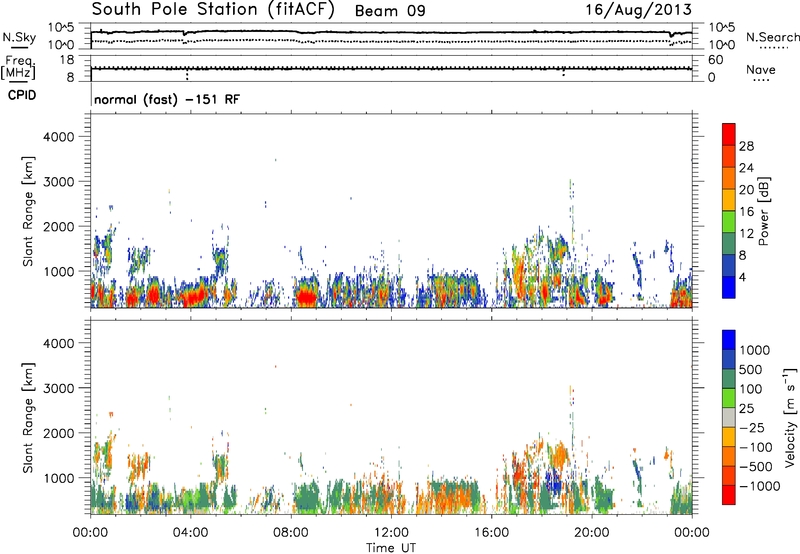Click the '100' velocity colorbar tick value
800x554 pixels.
tap(751, 389)
